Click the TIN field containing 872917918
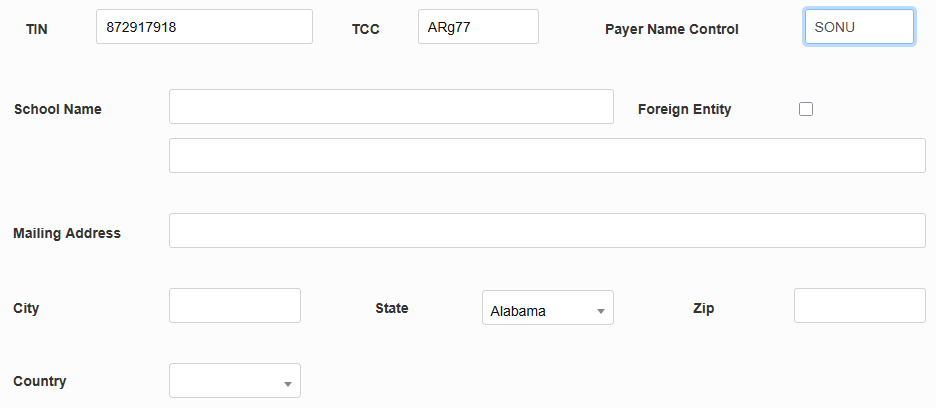936x408 pixels. pyautogui.click(x=204, y=27)
